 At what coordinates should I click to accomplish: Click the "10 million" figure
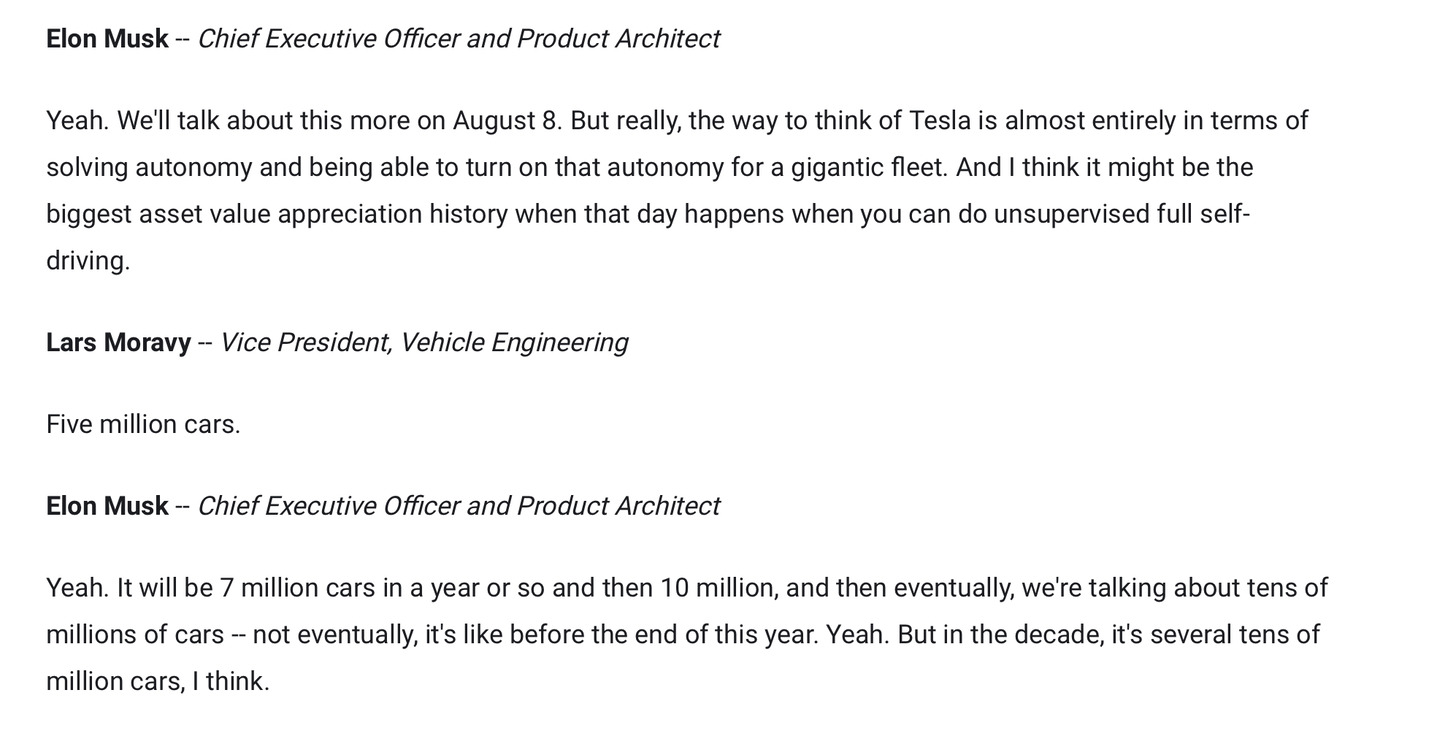click(x=718, y=588)
